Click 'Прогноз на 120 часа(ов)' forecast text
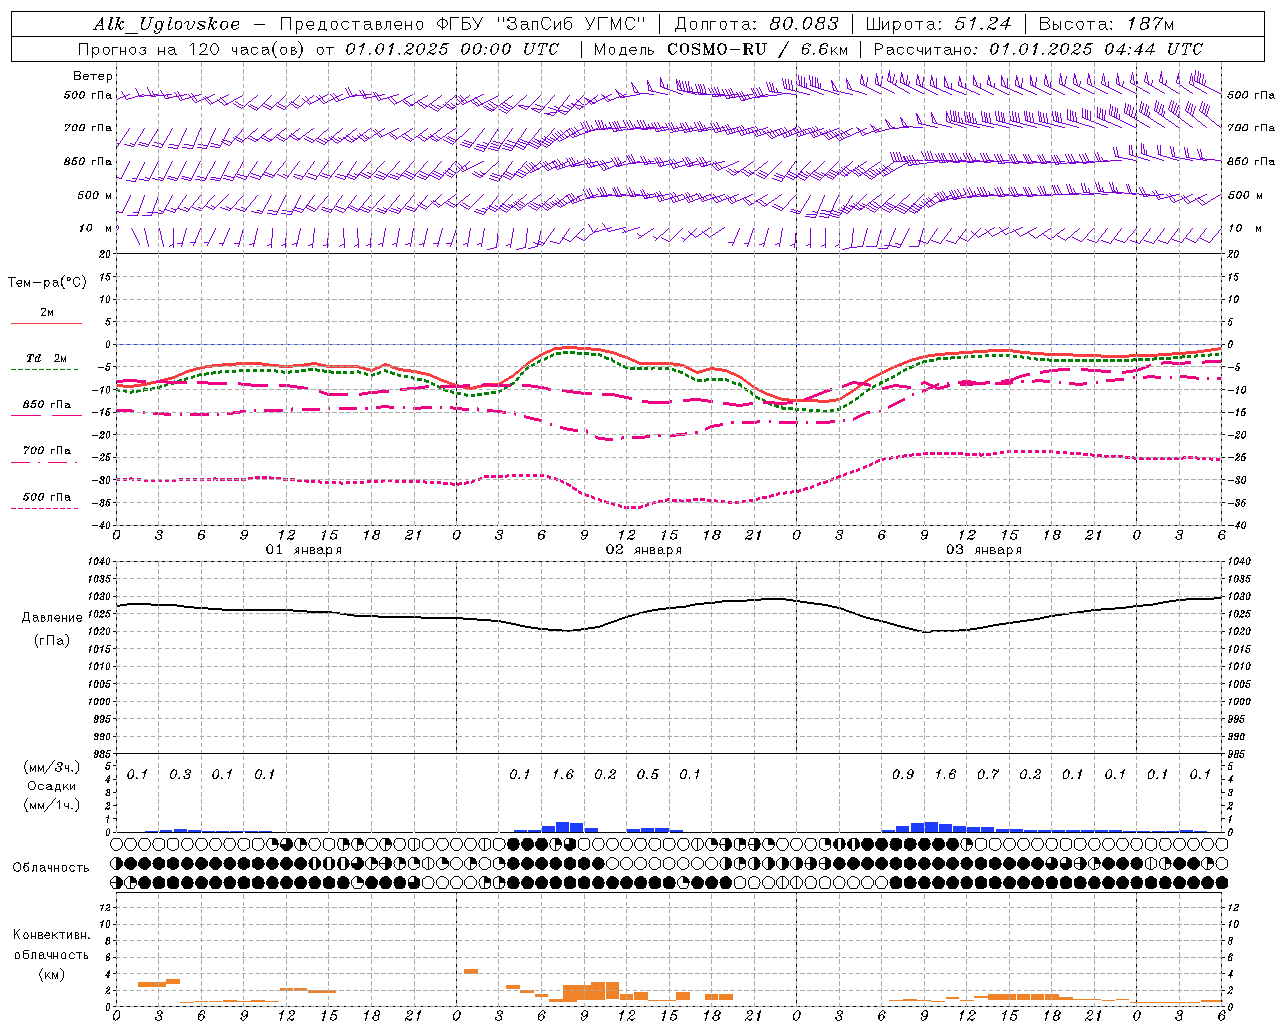This screenshot has width=1280, height=1024. pyautogui.click(x=192, y=49)
